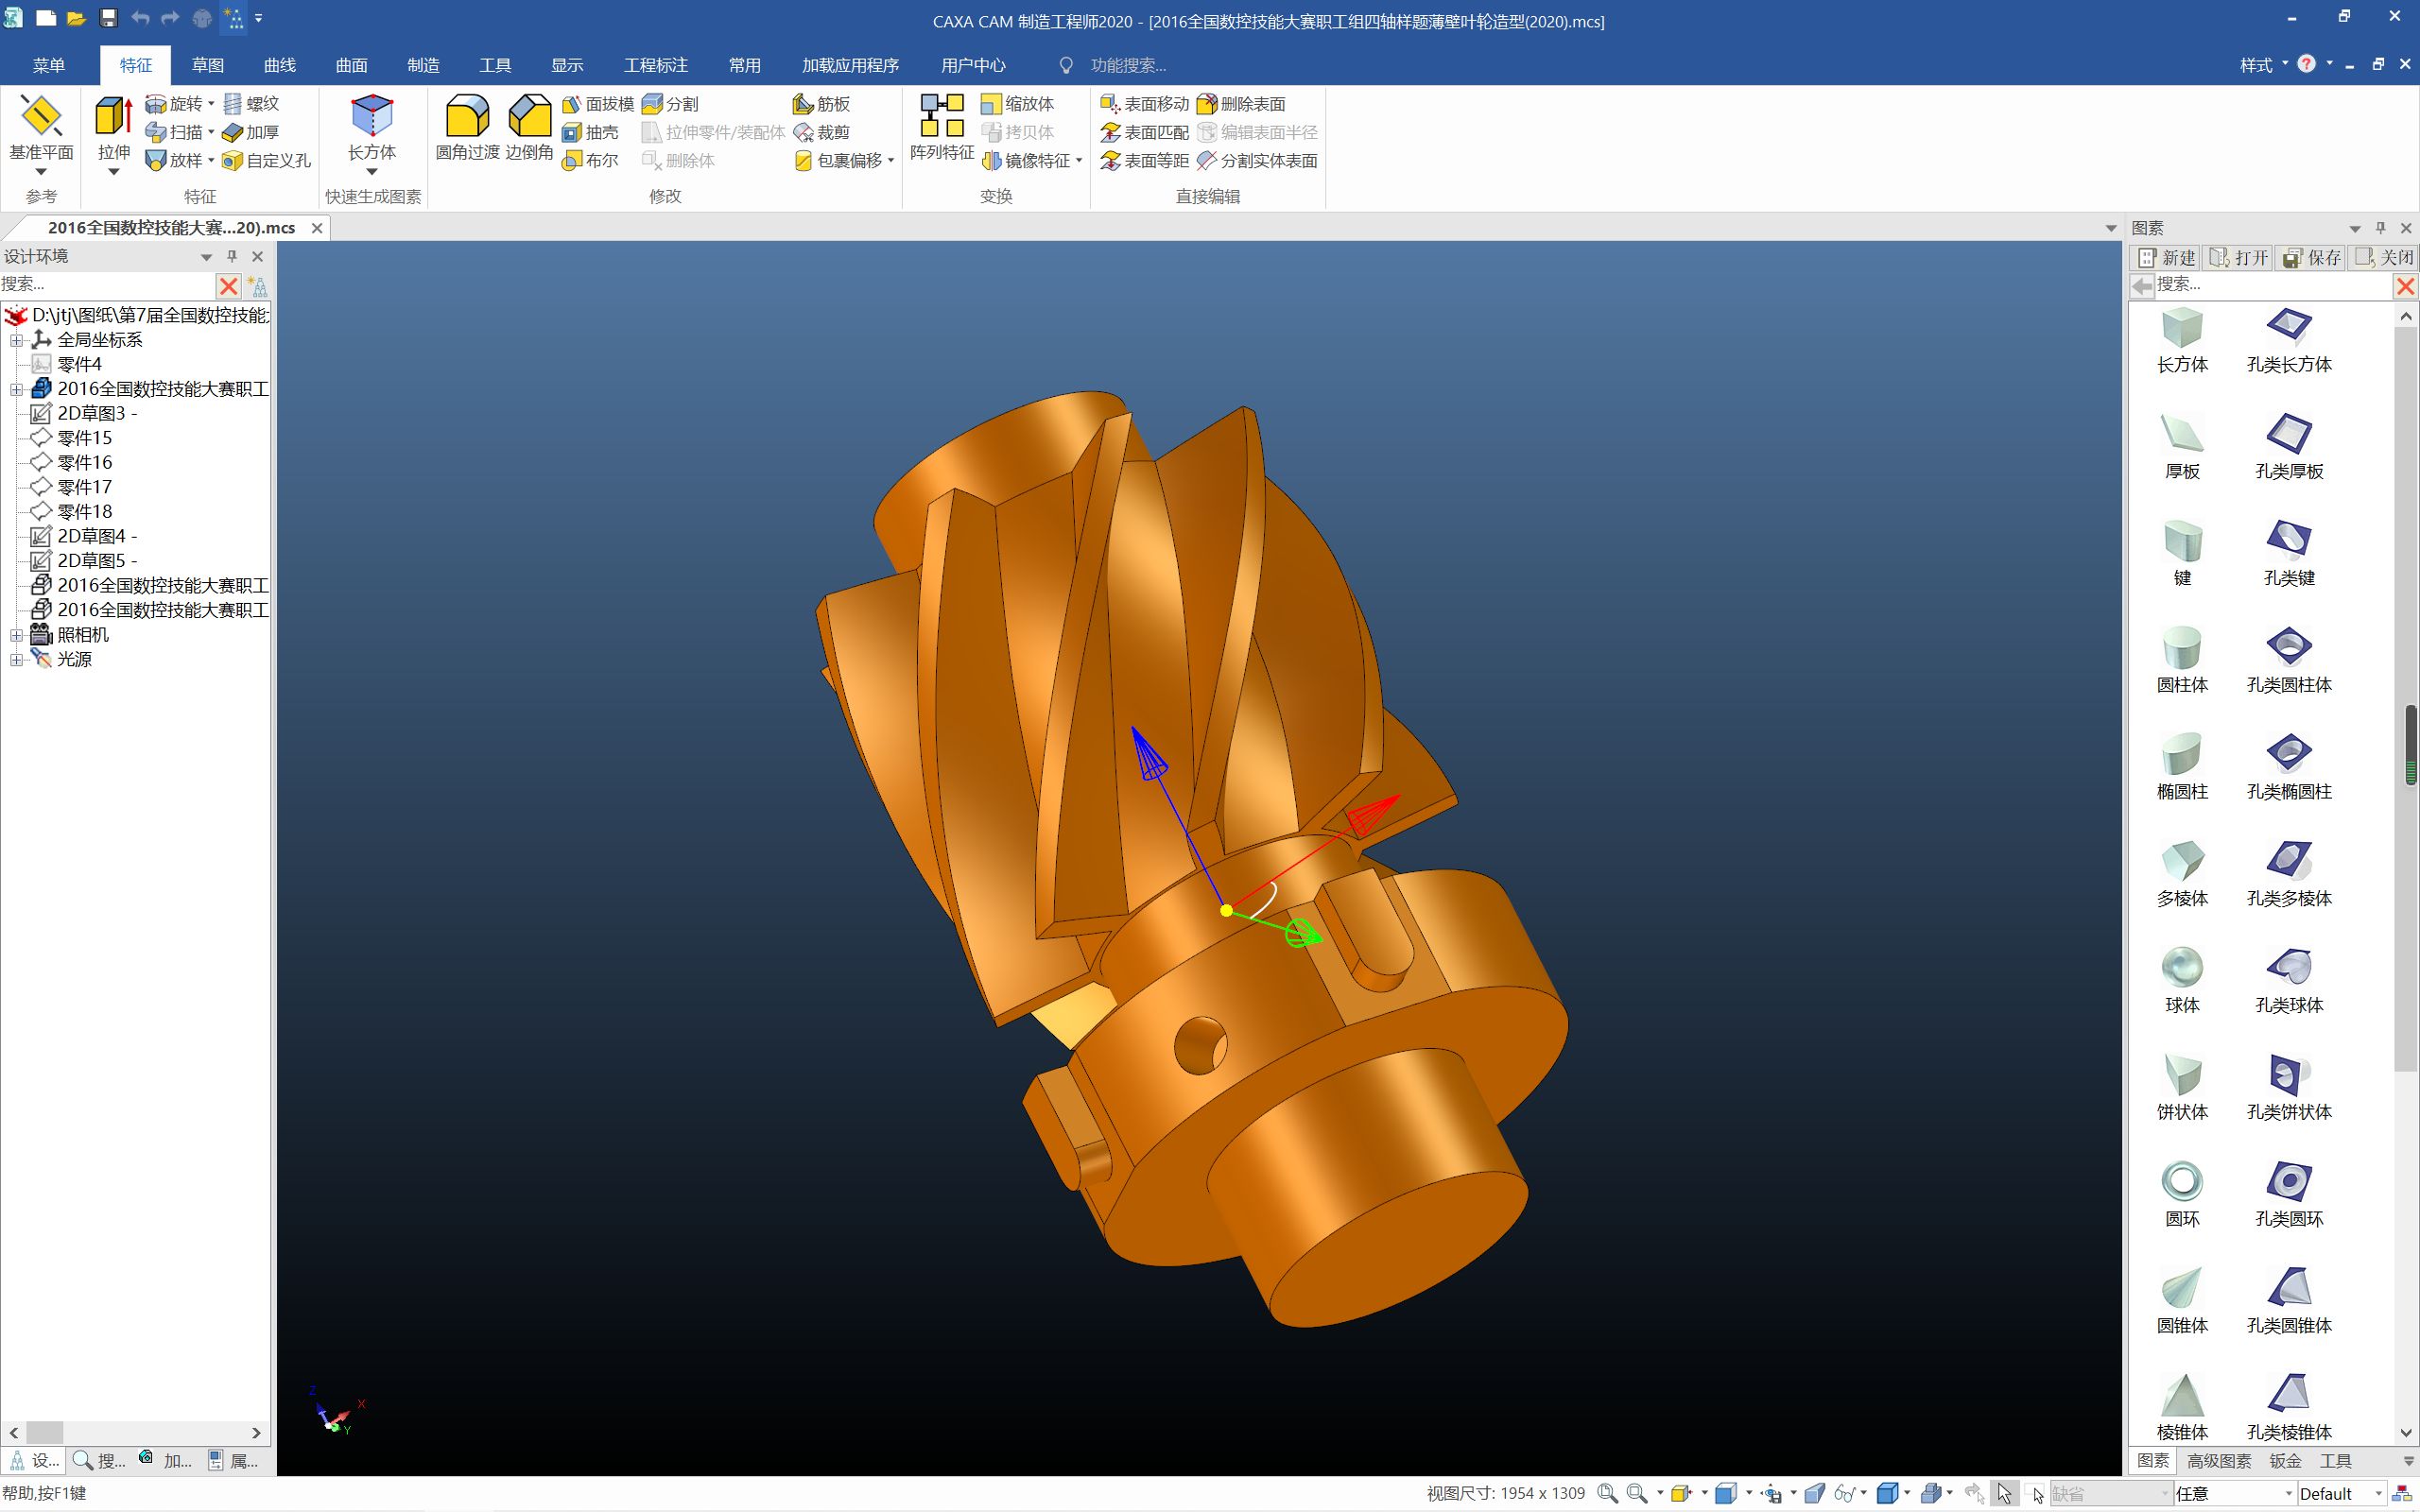Click the save icon in quick access toolbar
The height and width of the screenshot is (1512, 2420).
[x=108, y=18]
